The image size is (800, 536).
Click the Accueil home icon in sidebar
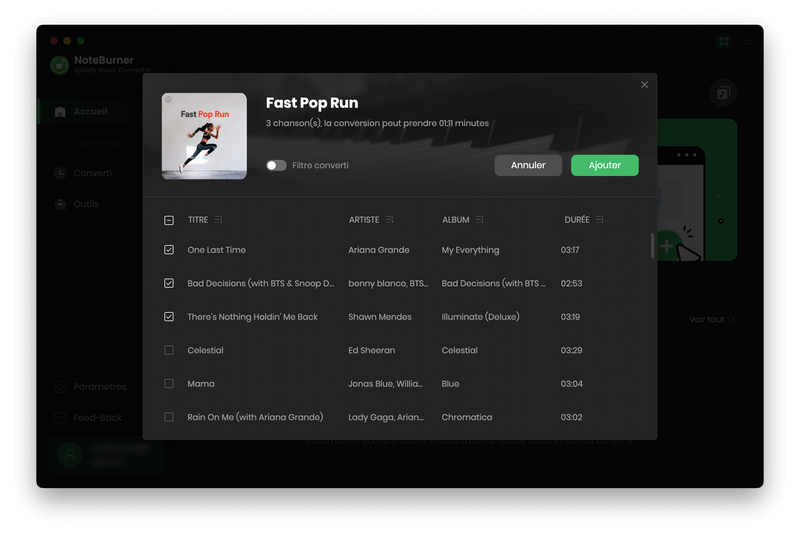pos(60,112)
